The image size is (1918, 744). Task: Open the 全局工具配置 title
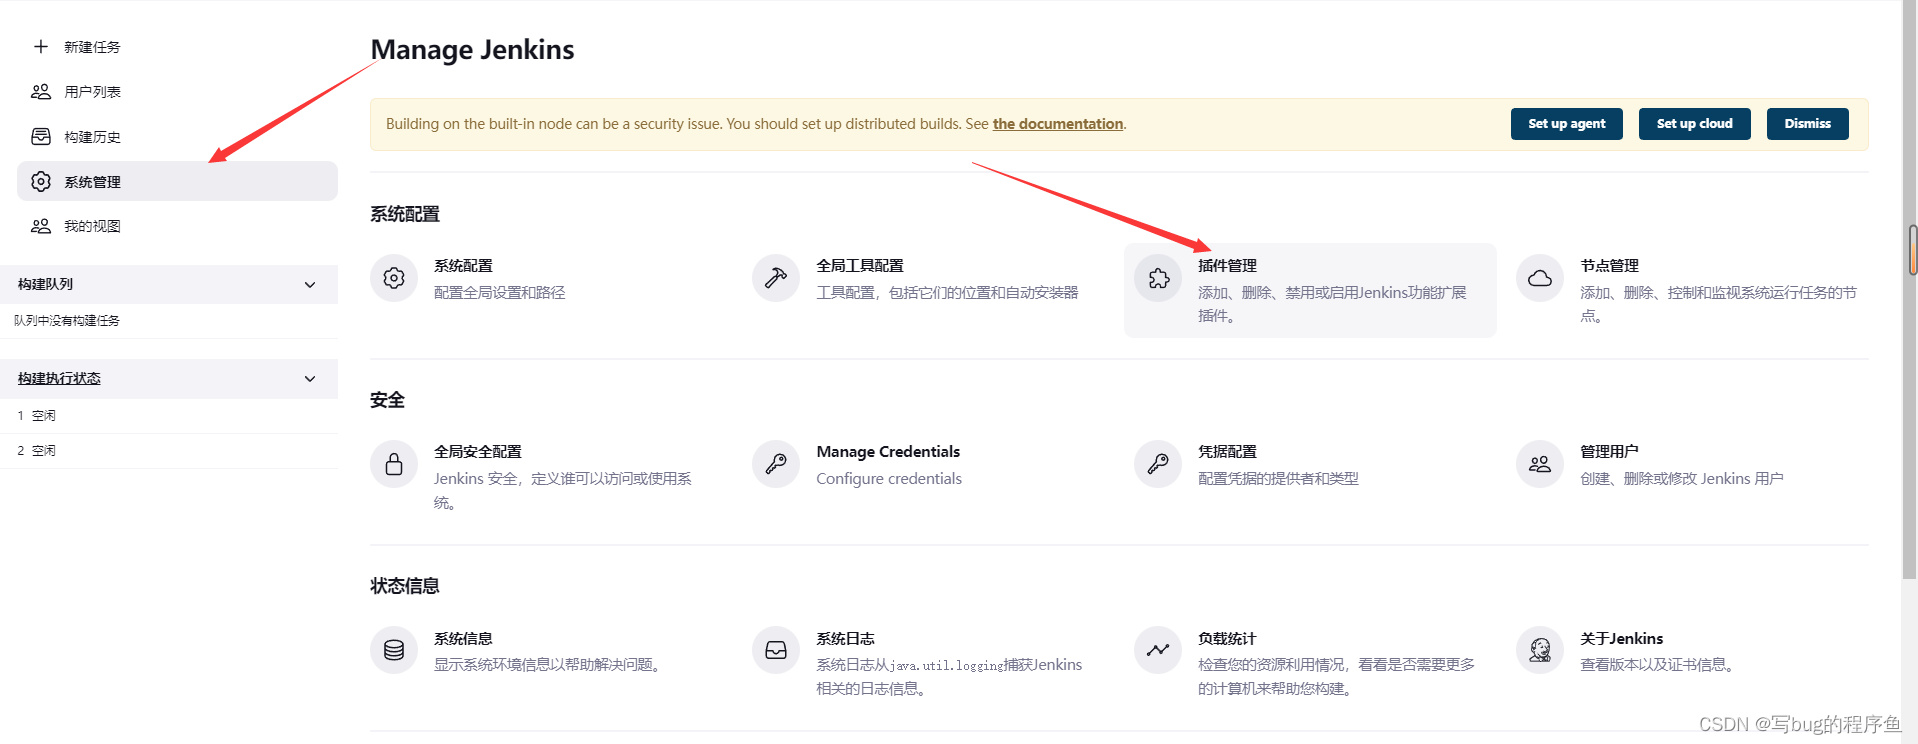click(x=860, y=265)
